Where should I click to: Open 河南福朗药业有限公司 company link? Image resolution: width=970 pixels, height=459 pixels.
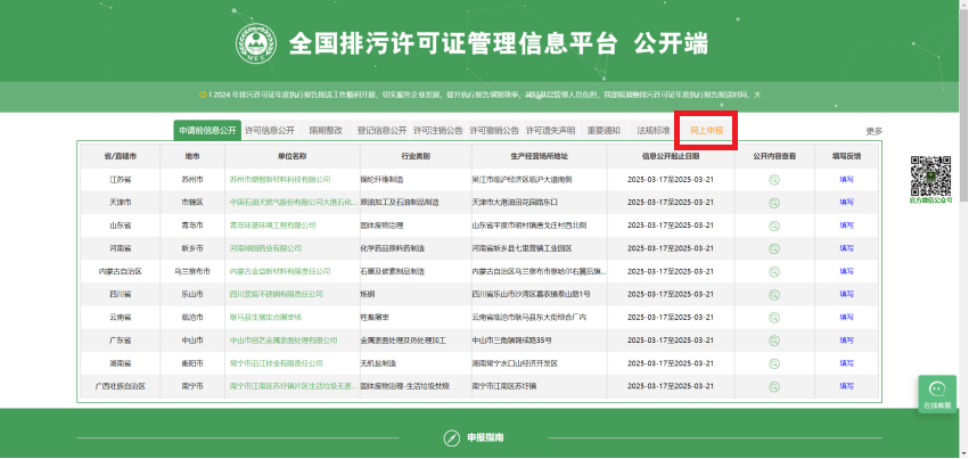tap(266, 248)
